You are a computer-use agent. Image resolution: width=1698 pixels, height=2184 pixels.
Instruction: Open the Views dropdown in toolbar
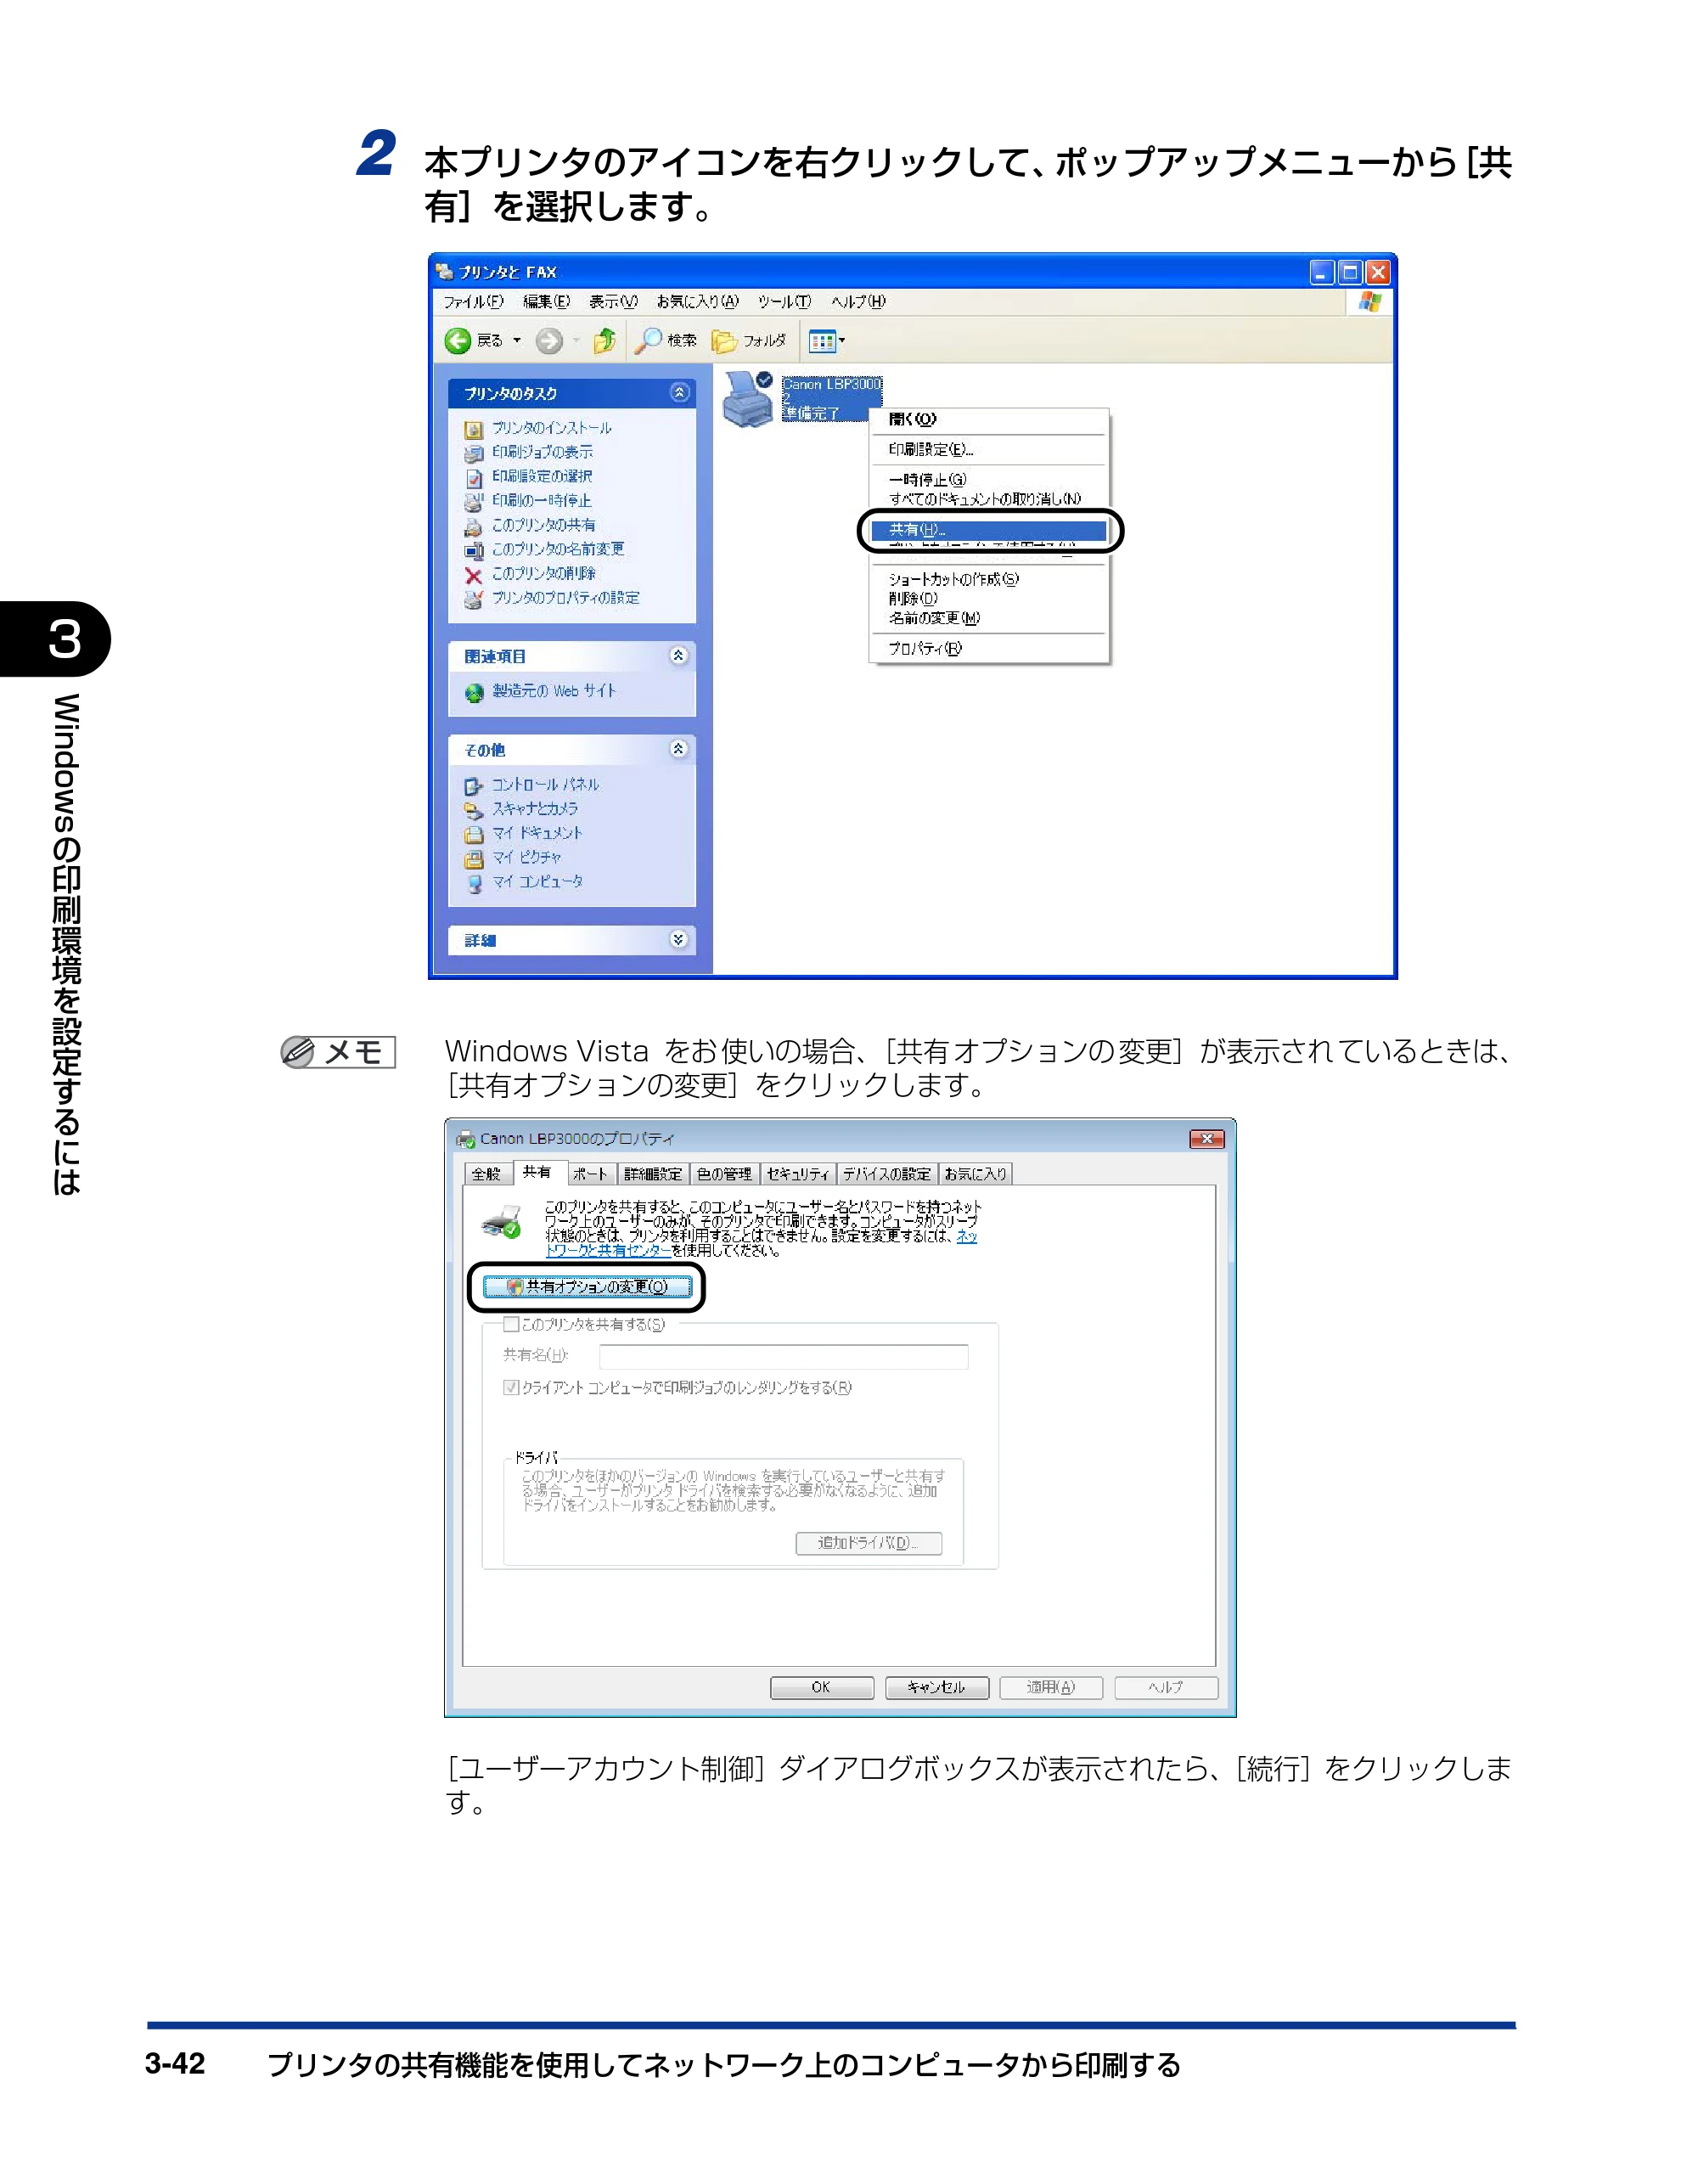tap(827, 341)
